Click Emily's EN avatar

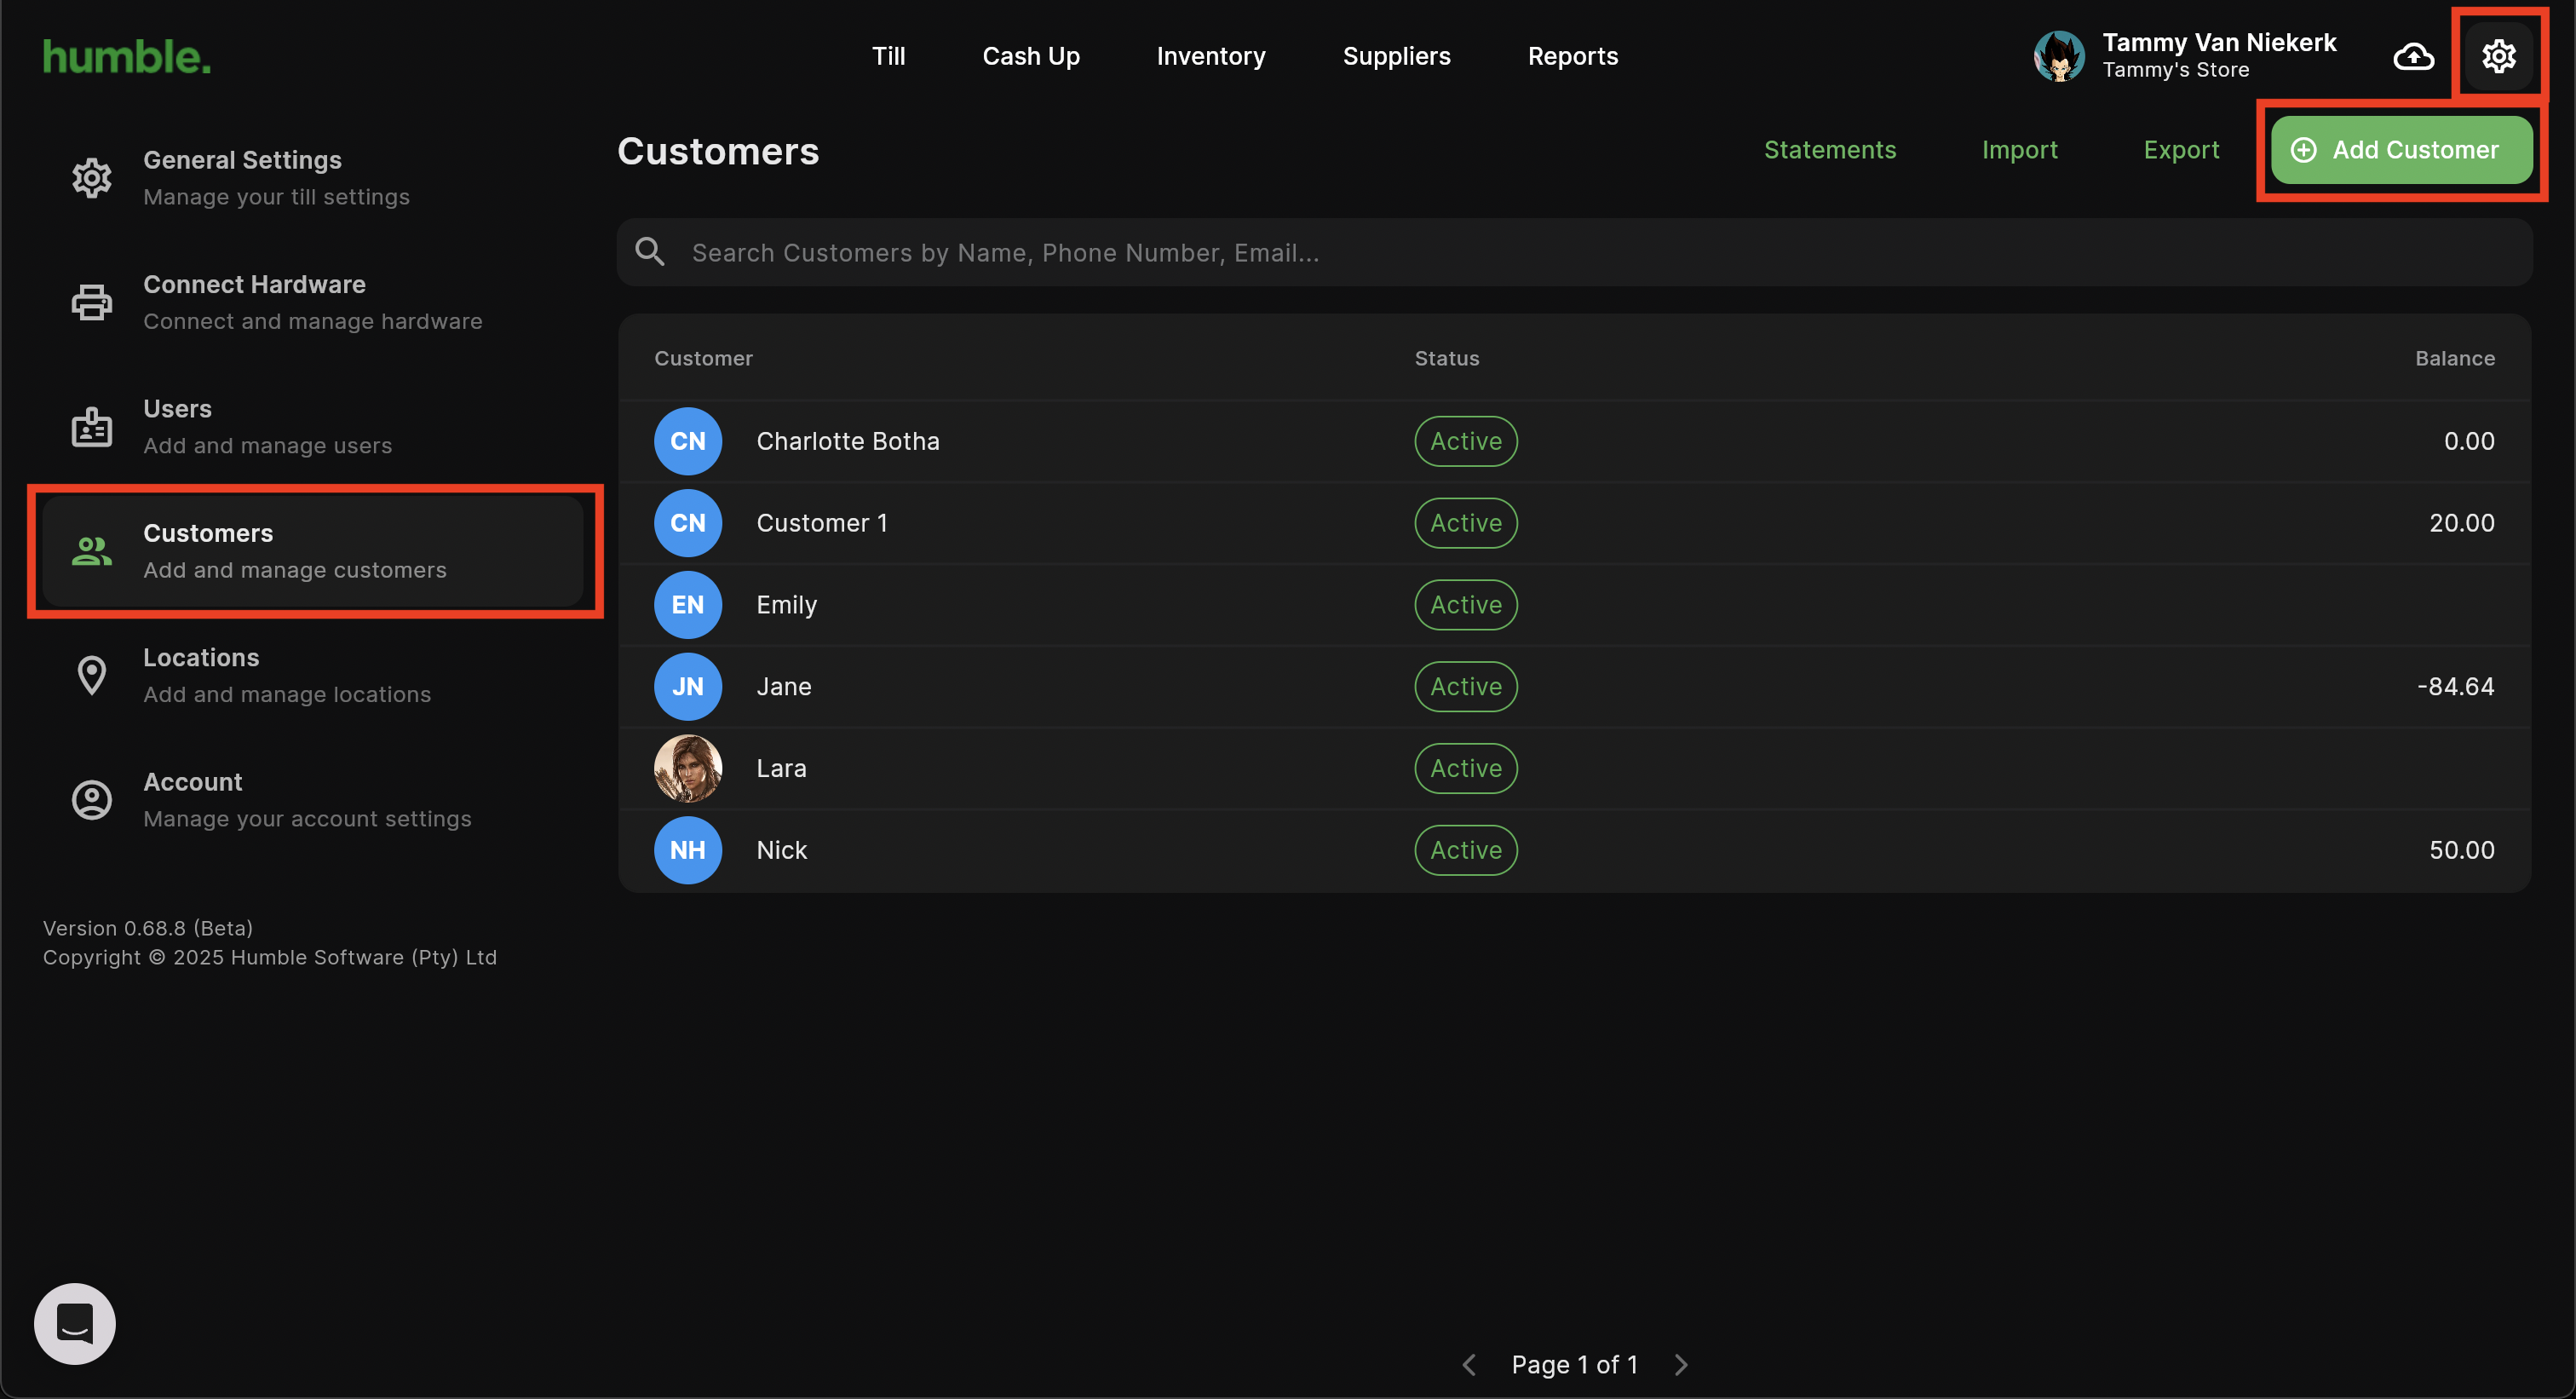(688, 605)
